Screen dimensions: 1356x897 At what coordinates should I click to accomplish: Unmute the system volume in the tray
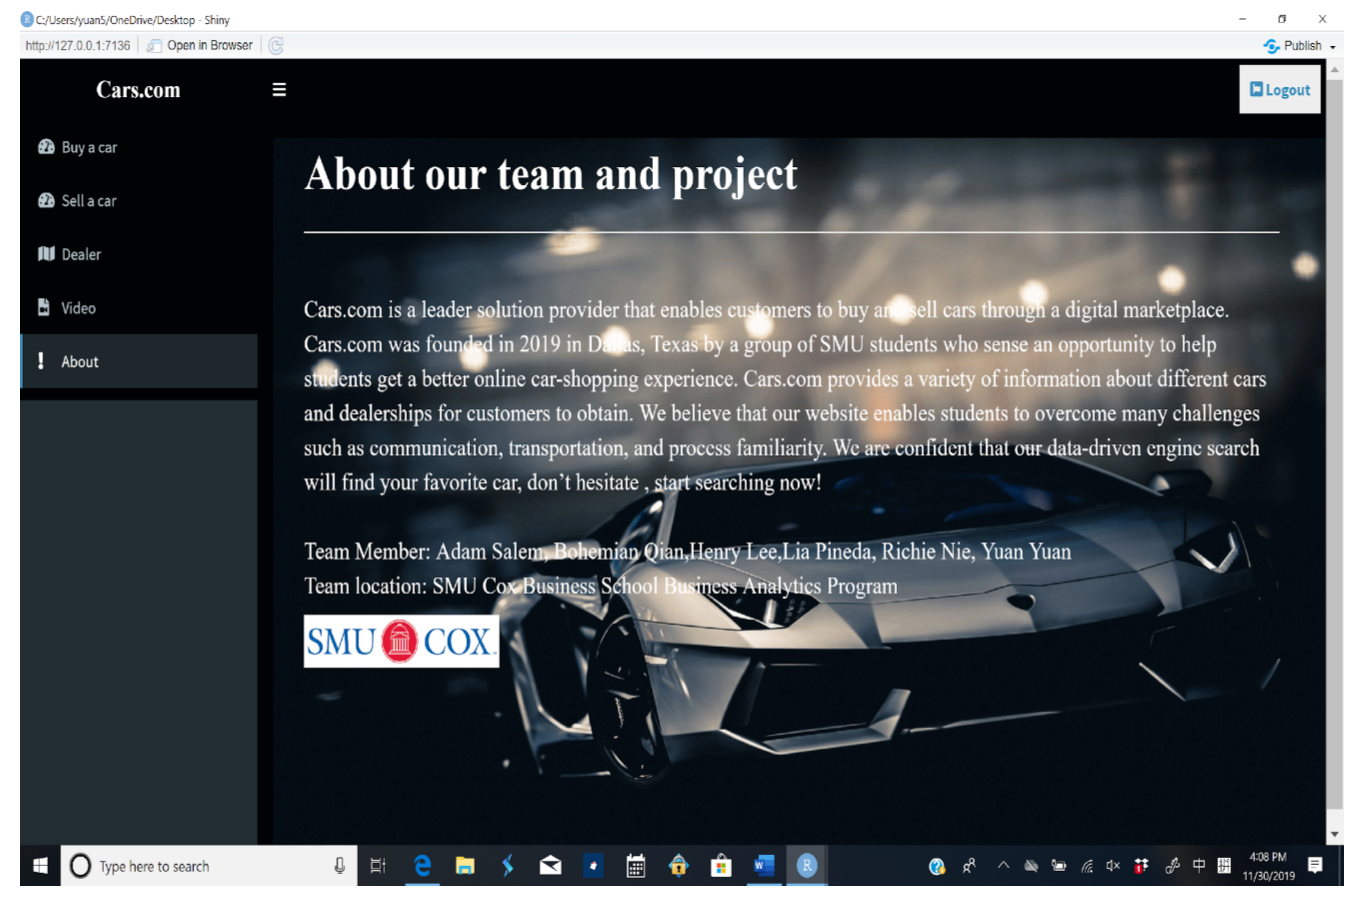pos(1112,866)
